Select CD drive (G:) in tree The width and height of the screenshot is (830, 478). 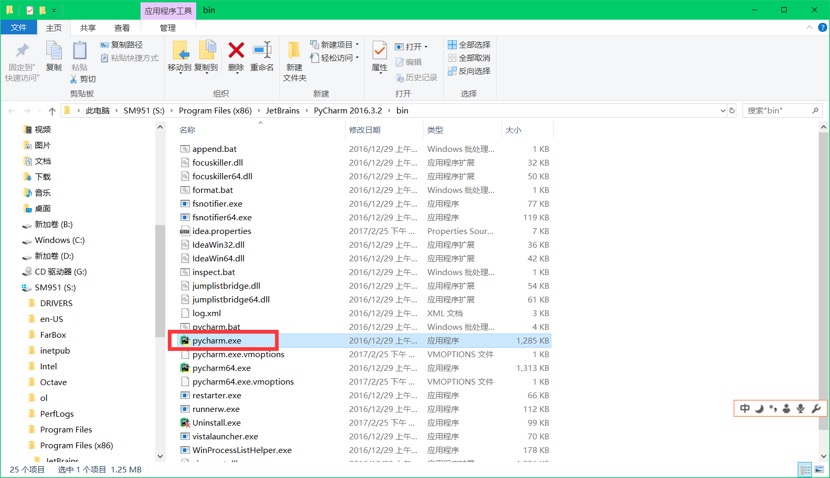(x=60, y=272)
